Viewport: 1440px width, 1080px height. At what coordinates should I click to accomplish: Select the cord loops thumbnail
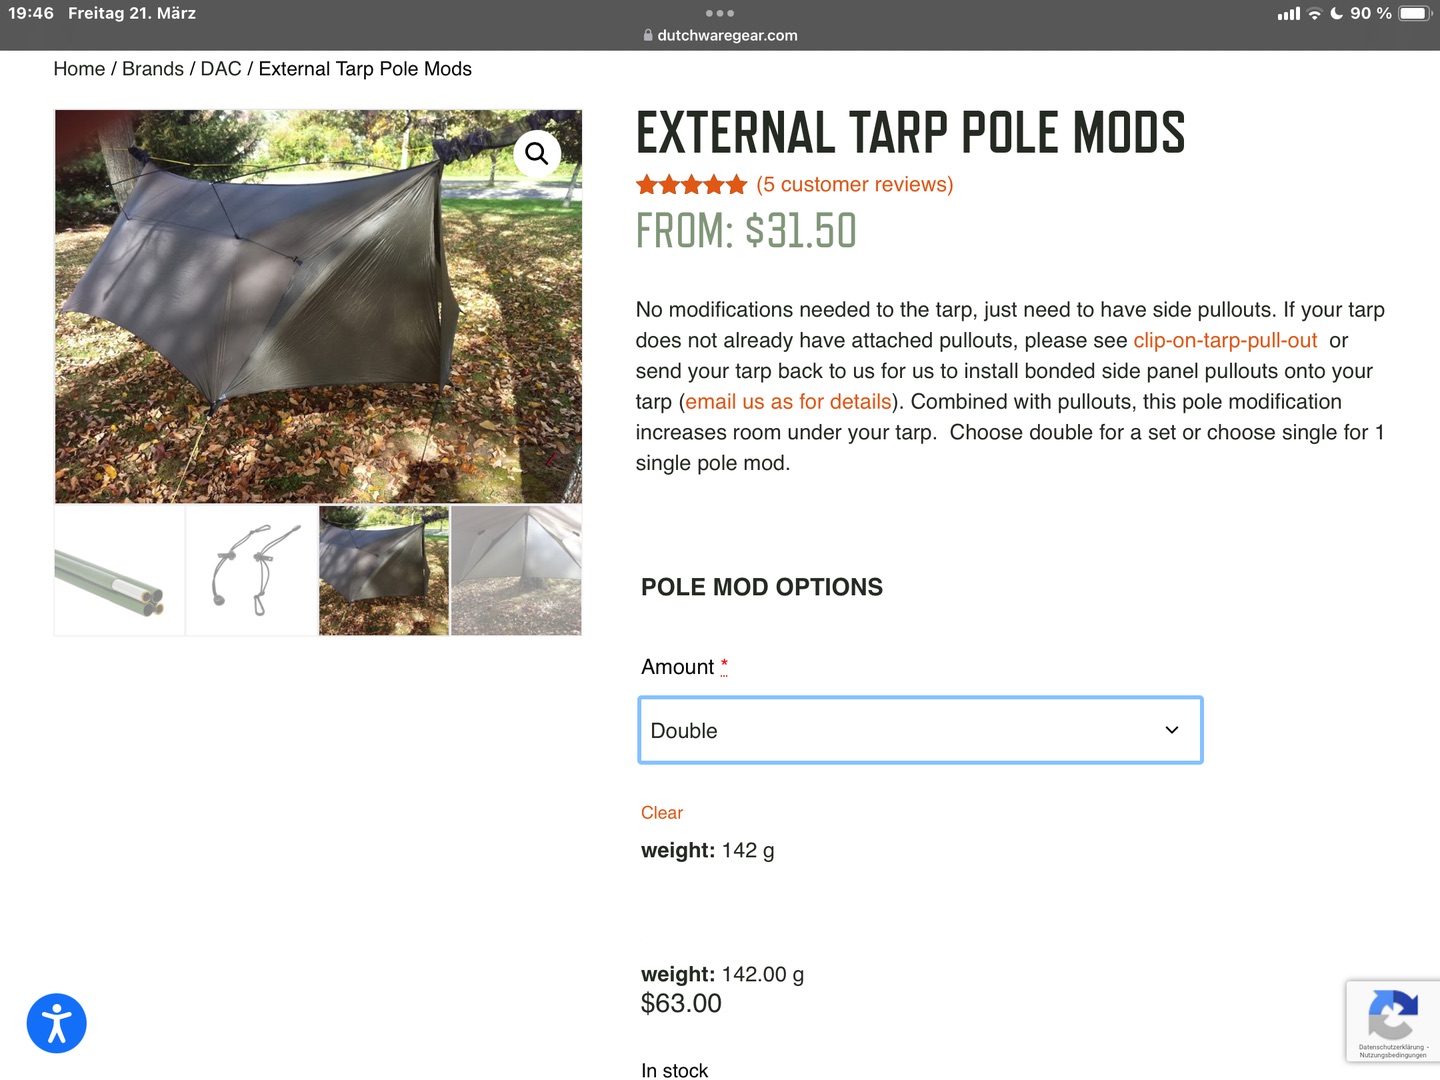point(252,571)
